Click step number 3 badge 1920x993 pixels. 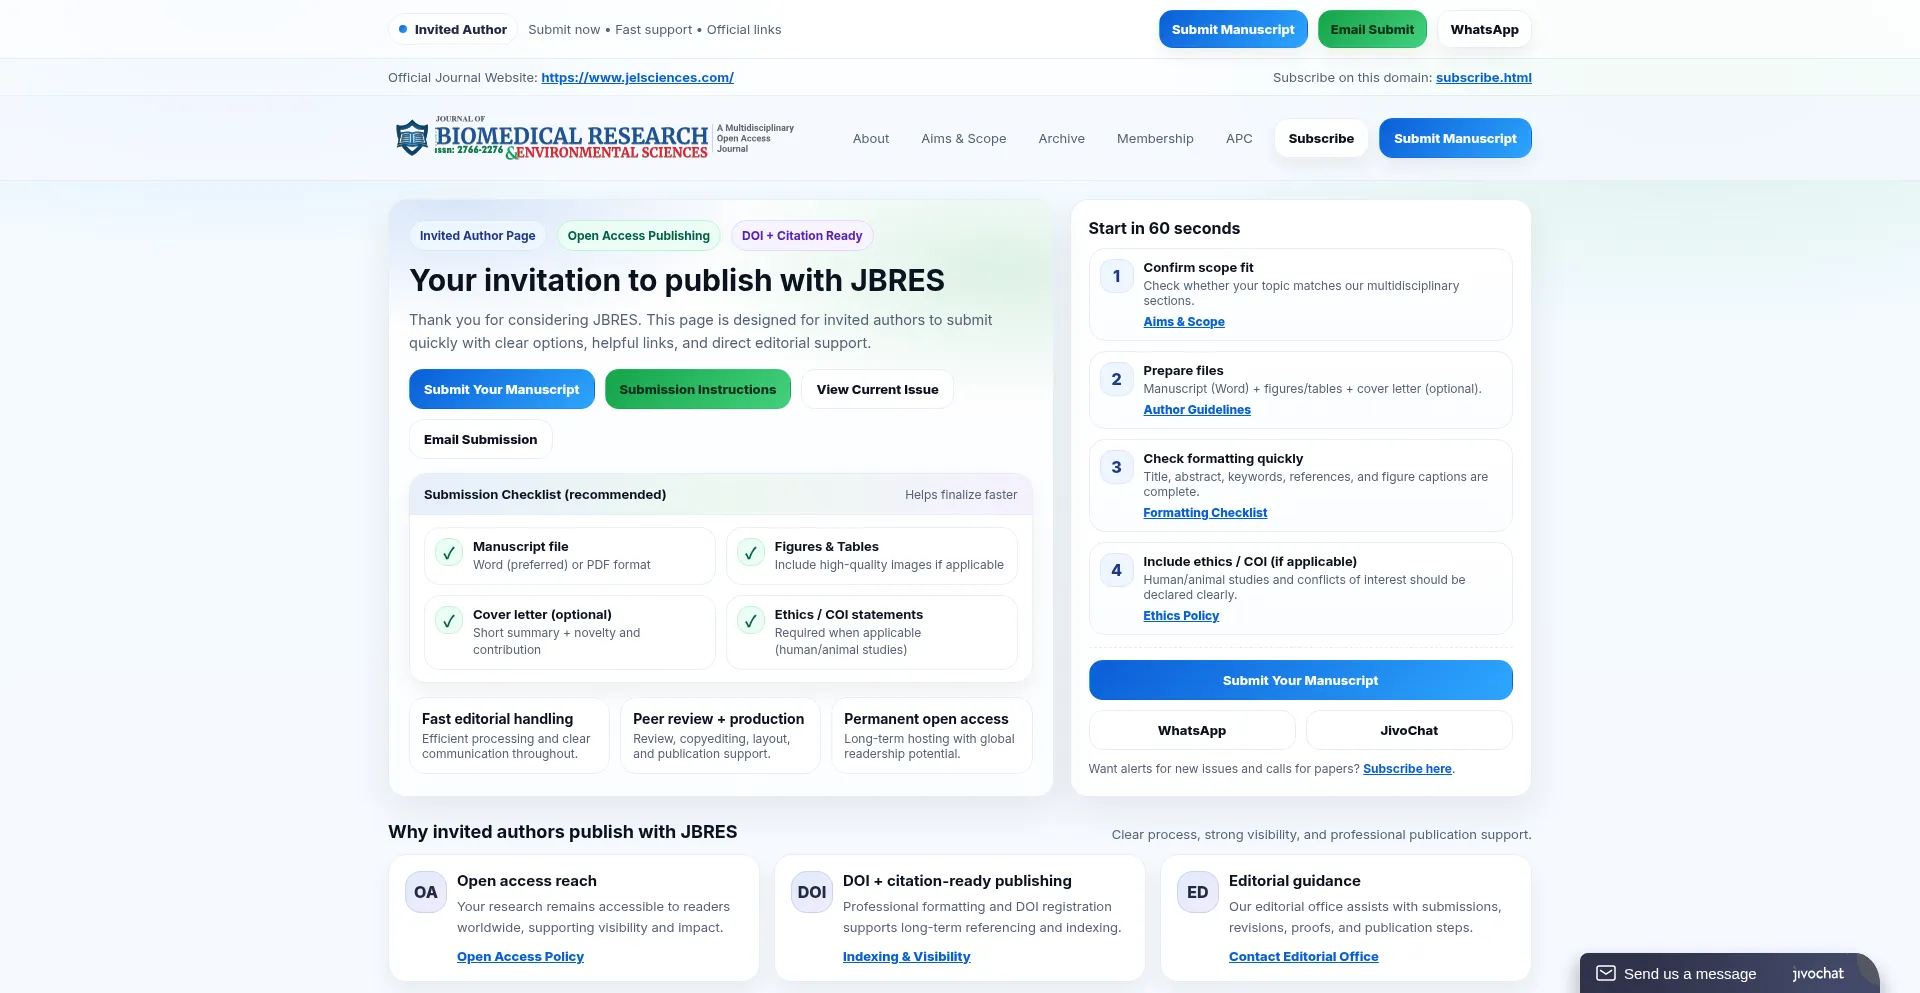coord(1117,467)
